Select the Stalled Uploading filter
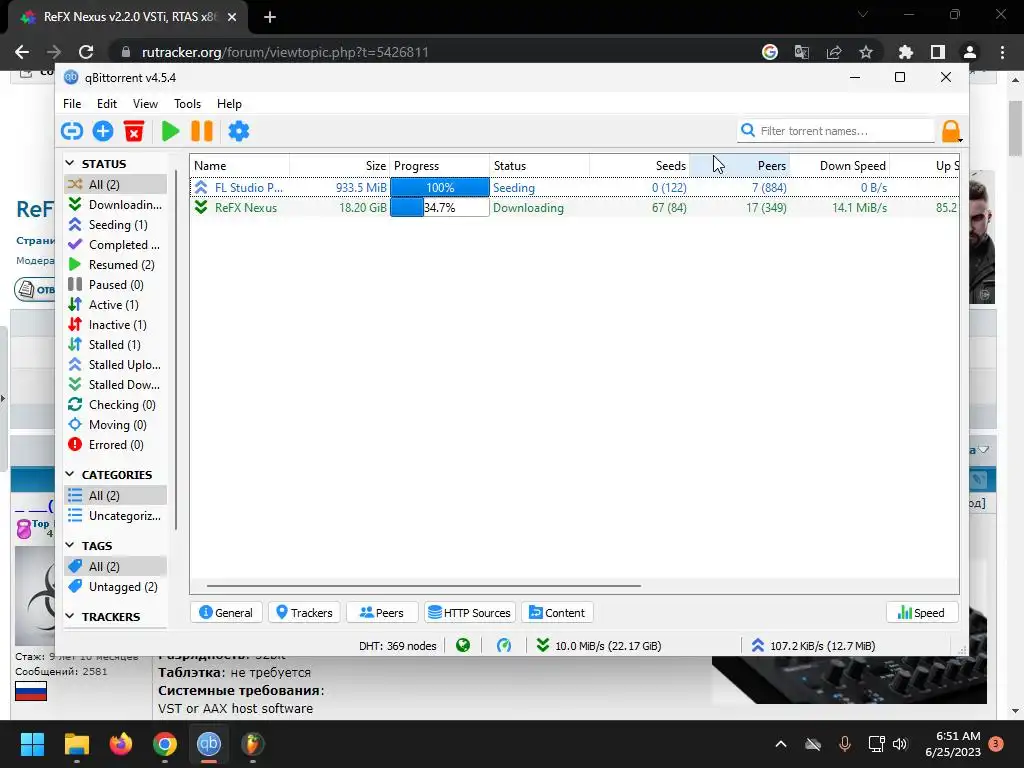 (116, 365)
